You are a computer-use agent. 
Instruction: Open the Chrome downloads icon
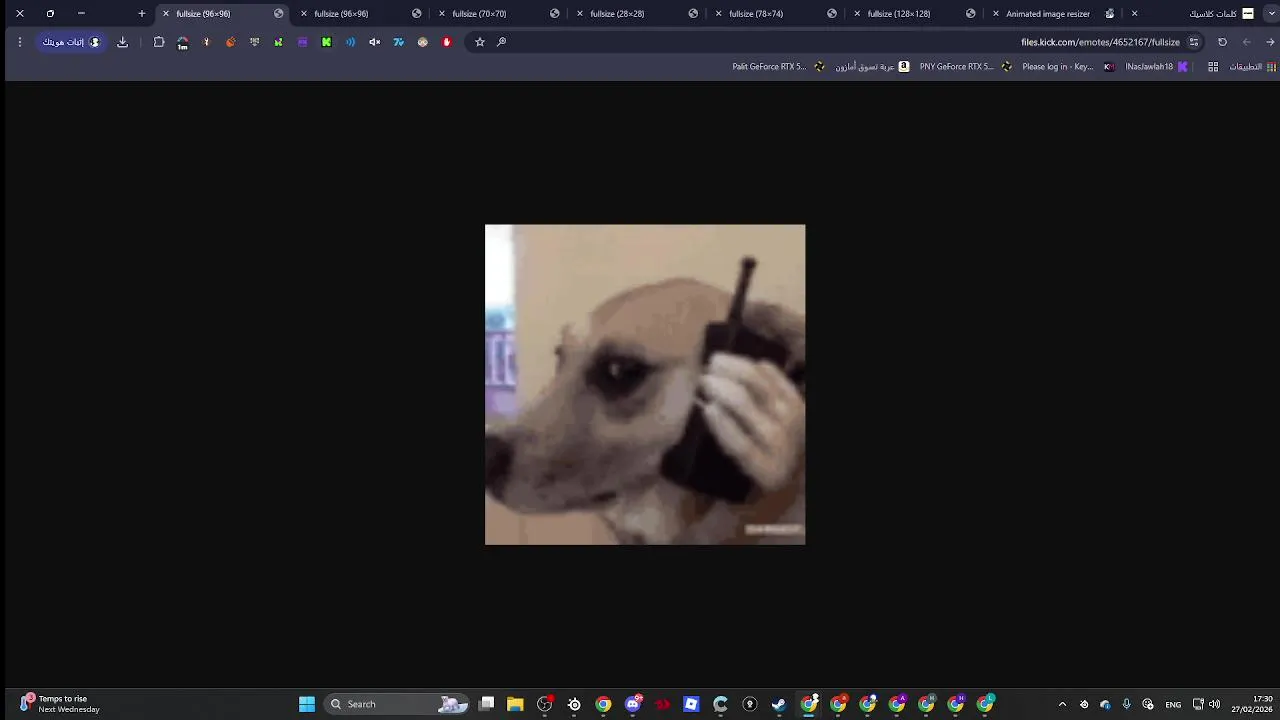pos(122,42)
